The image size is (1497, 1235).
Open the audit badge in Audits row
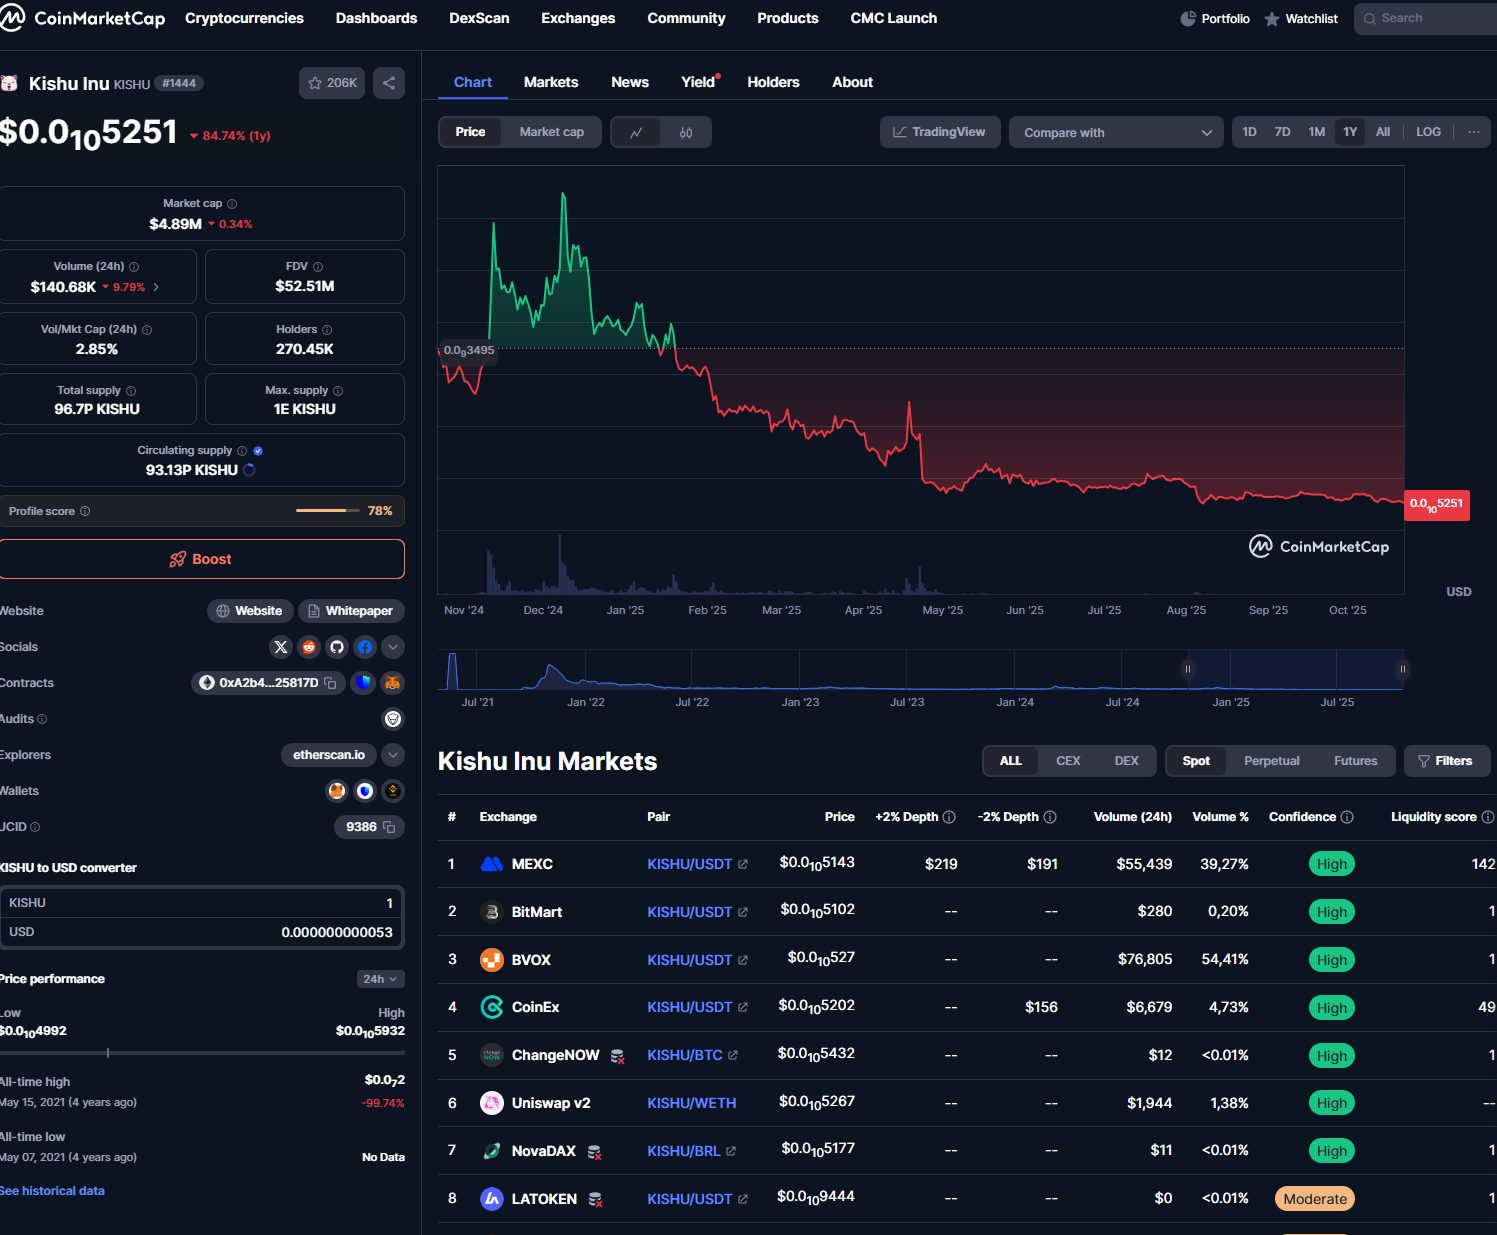pos(393,719)
